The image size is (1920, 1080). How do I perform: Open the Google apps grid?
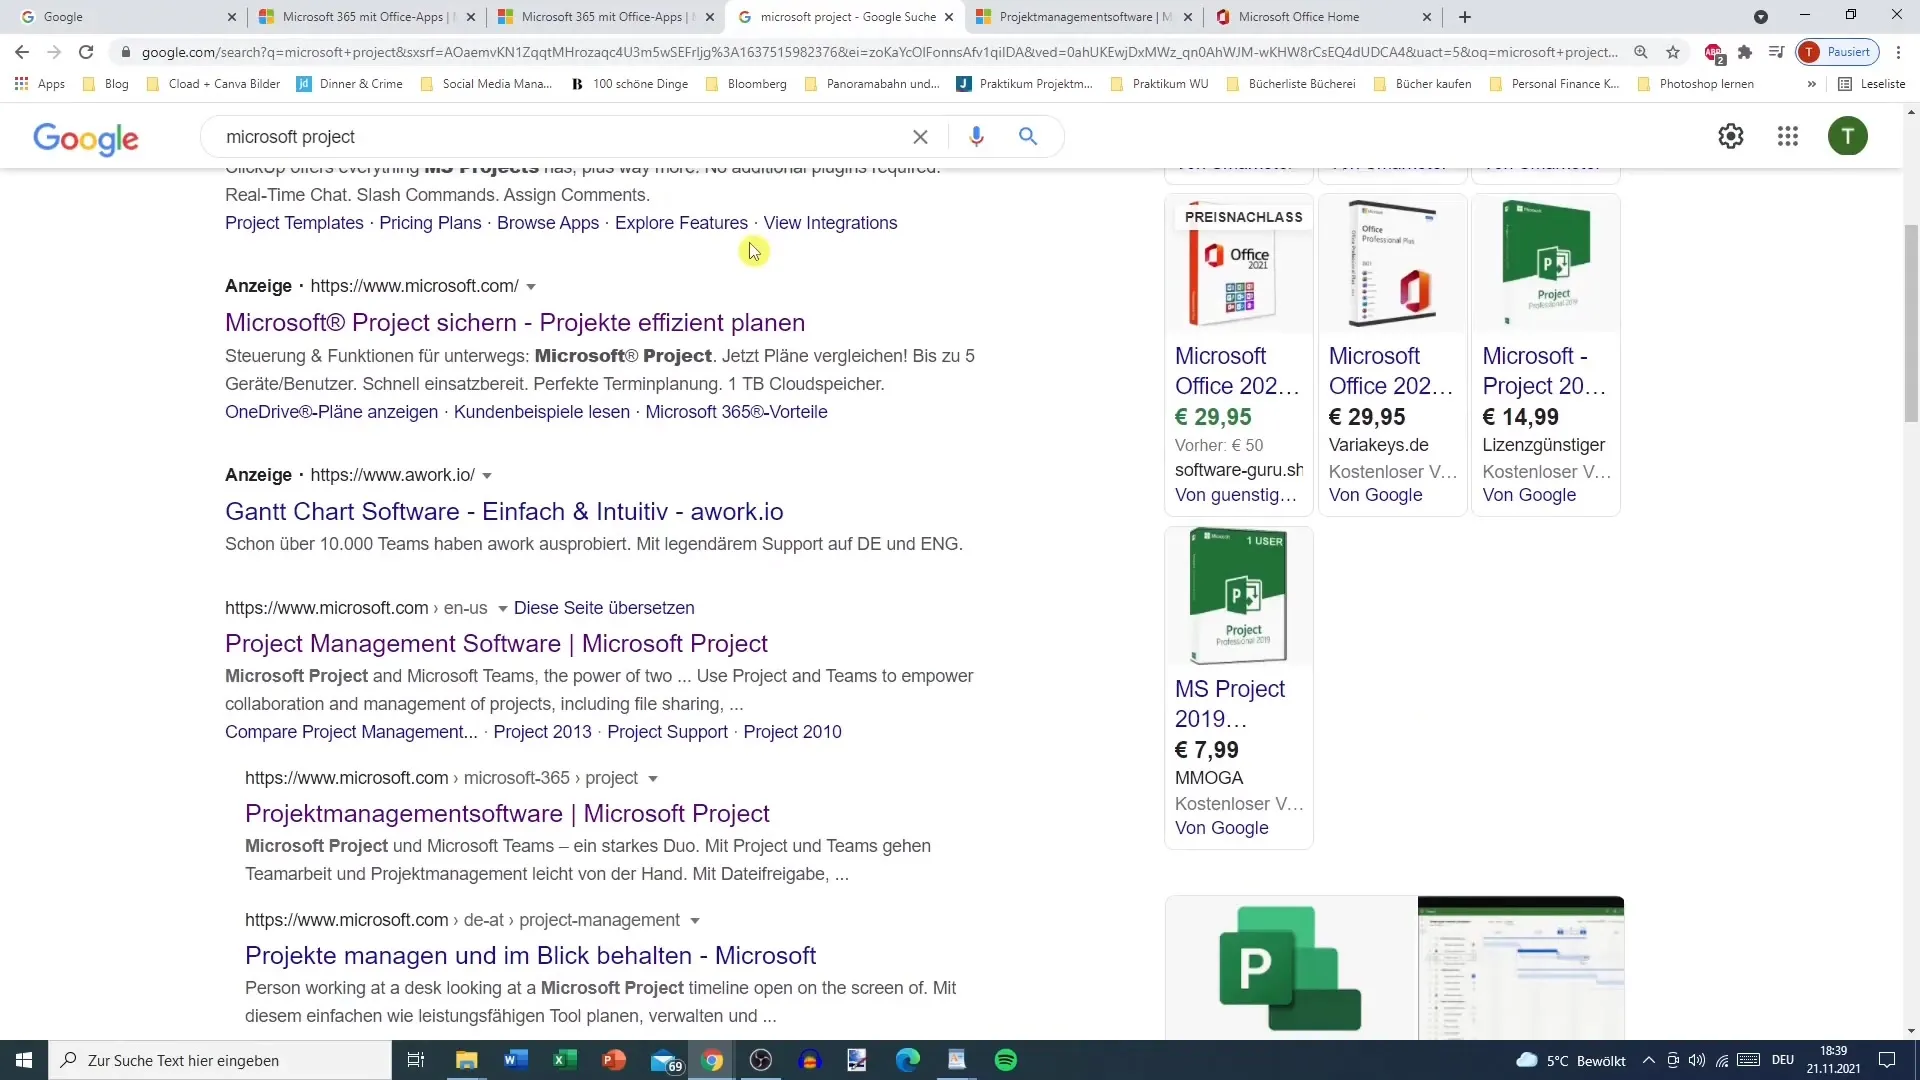[1788, 136]
